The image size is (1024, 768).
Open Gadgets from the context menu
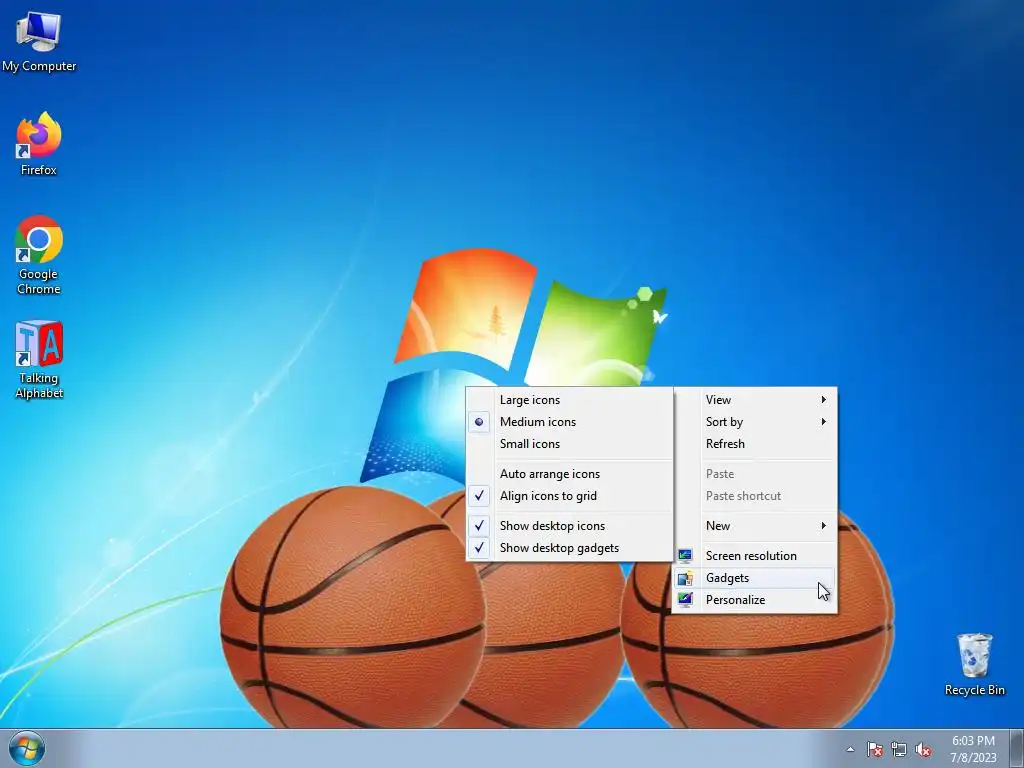(755, 578)
